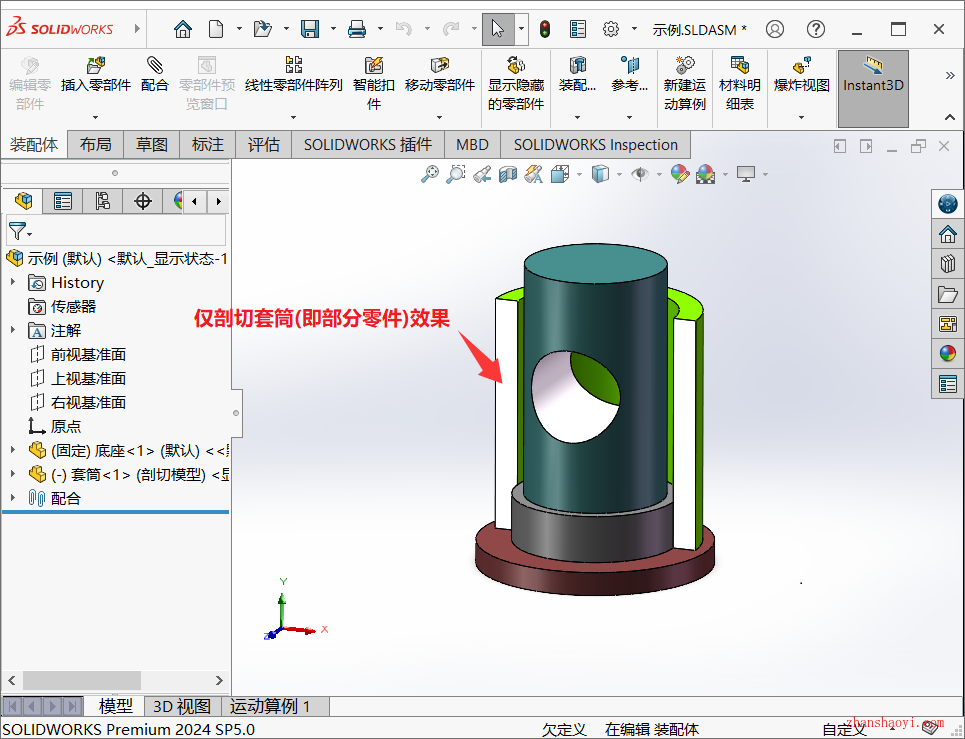Screen dimensions: 965x739
Task: Open dropdown under 爆炸视图
Action: click(801, 117)
